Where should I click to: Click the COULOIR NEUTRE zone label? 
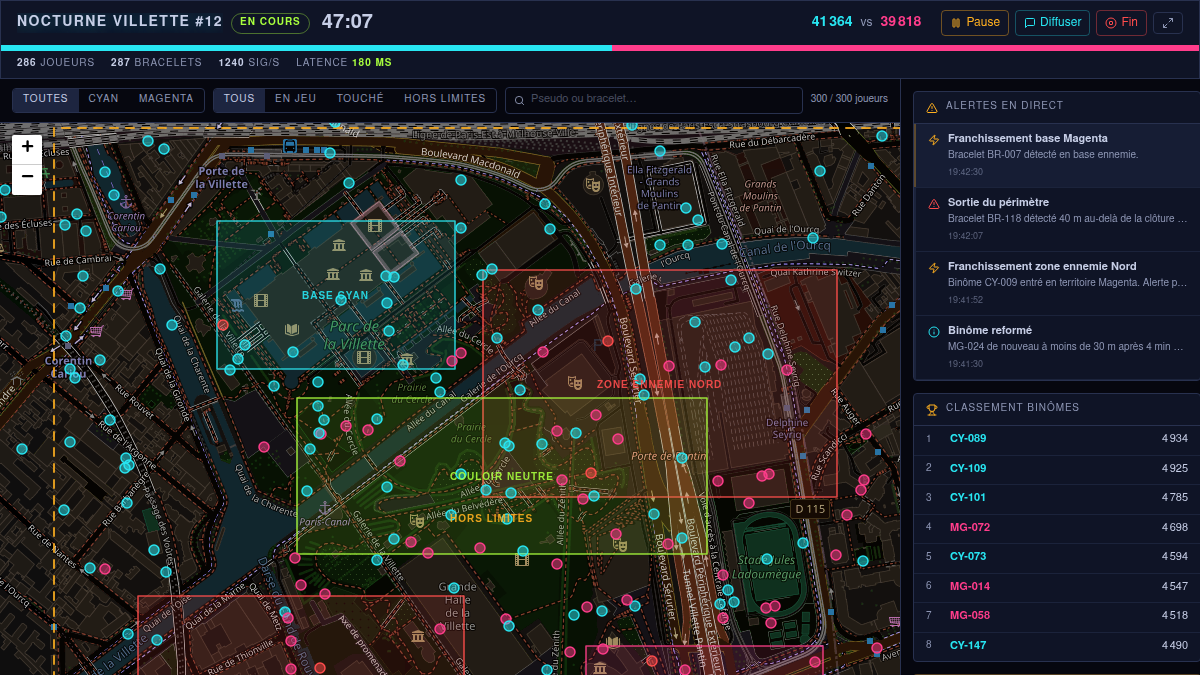tap(501, 477)
